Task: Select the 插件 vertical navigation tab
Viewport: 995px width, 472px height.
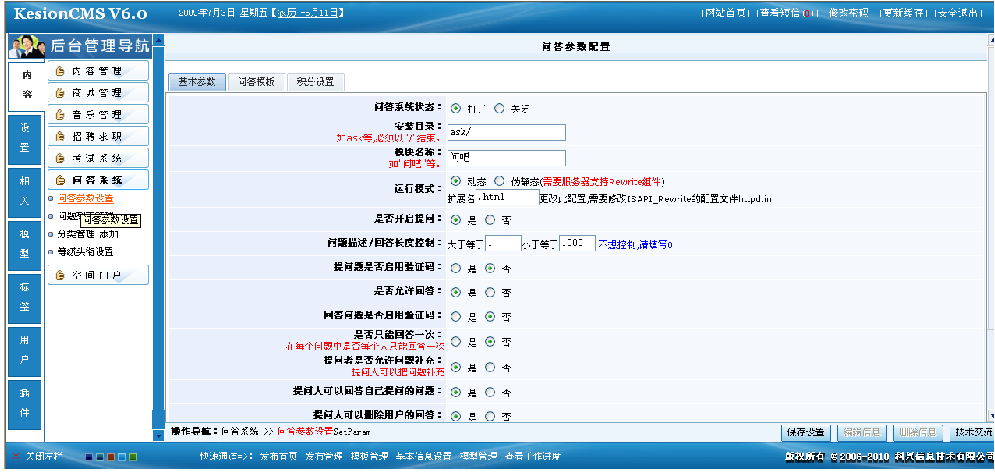Action: 26,404
